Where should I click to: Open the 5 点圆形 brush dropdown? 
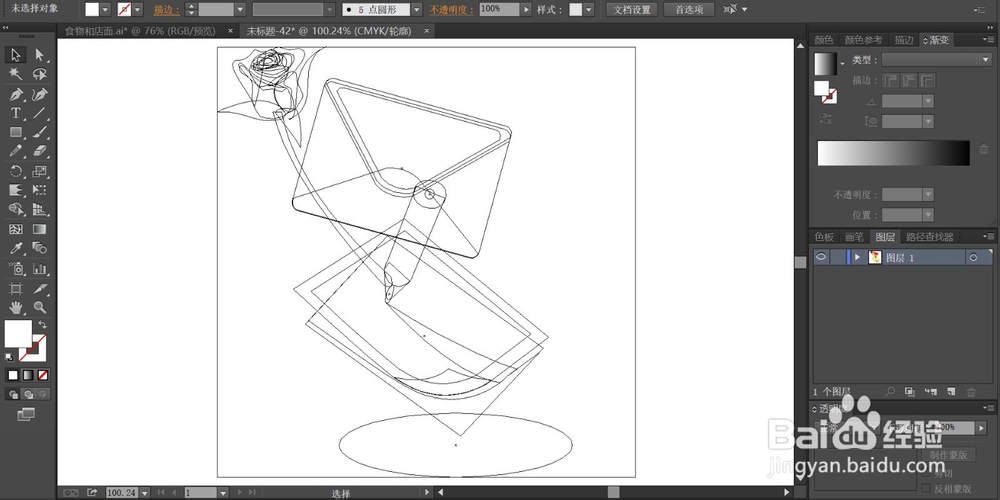point(416,10)
